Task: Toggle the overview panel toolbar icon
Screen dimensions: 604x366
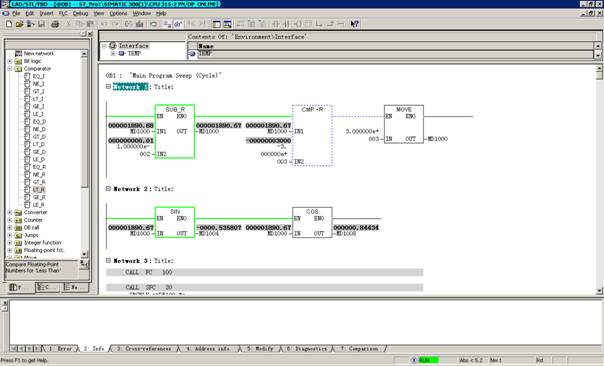Action: click(216, 24)
